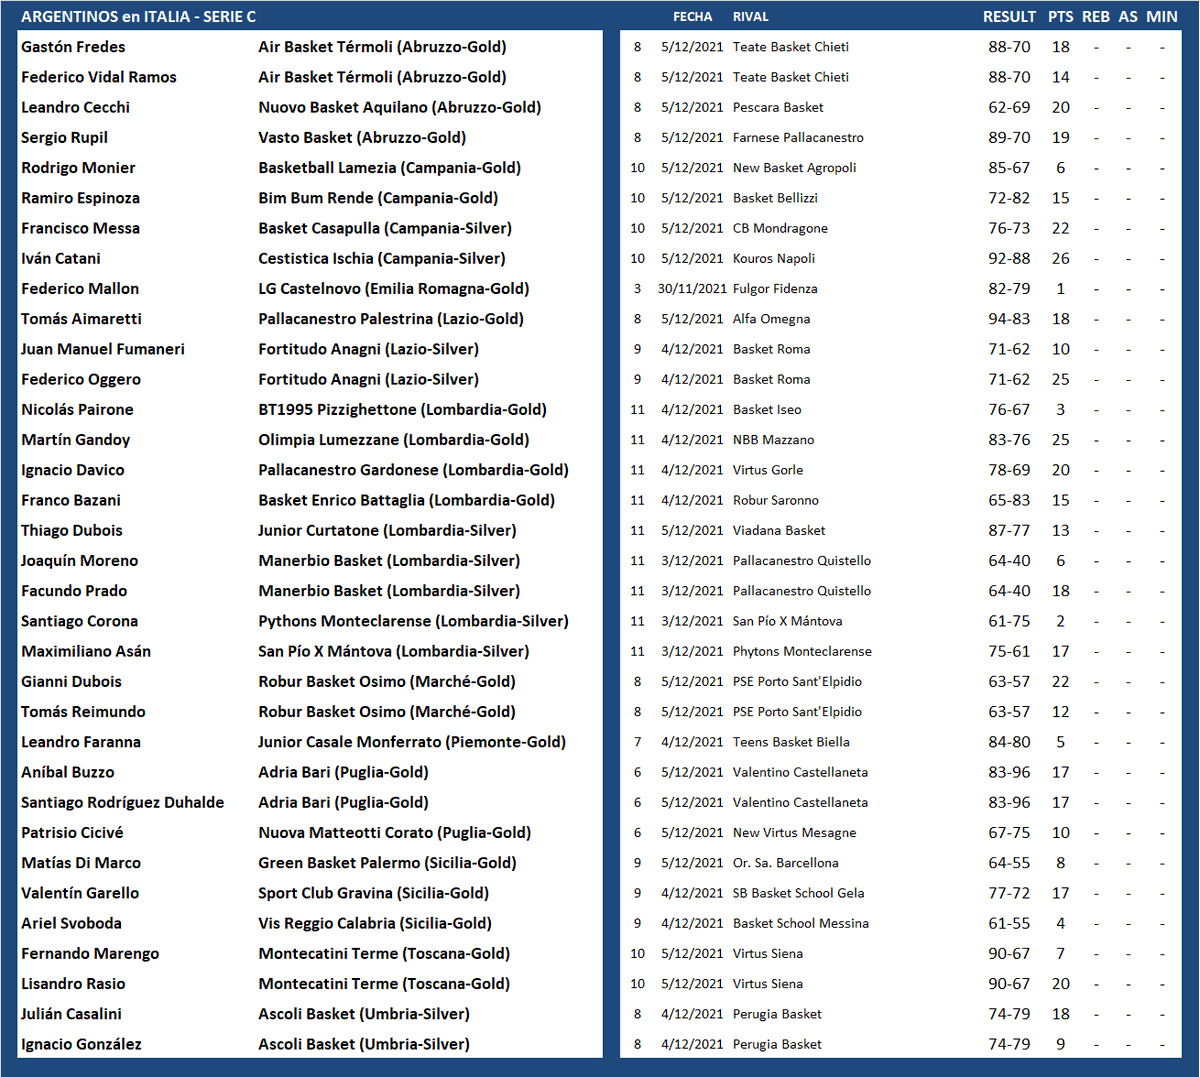
Task: Select player name Fernando Marengo
Action: point(90,954)
